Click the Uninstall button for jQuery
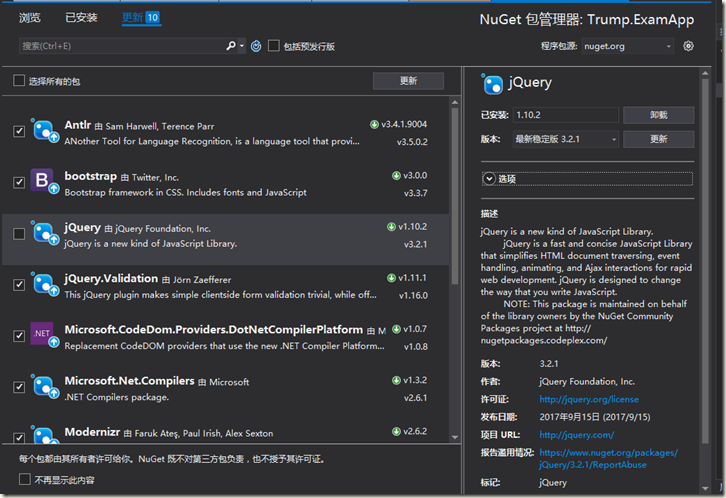726x498 pixels. pos(658,115)
